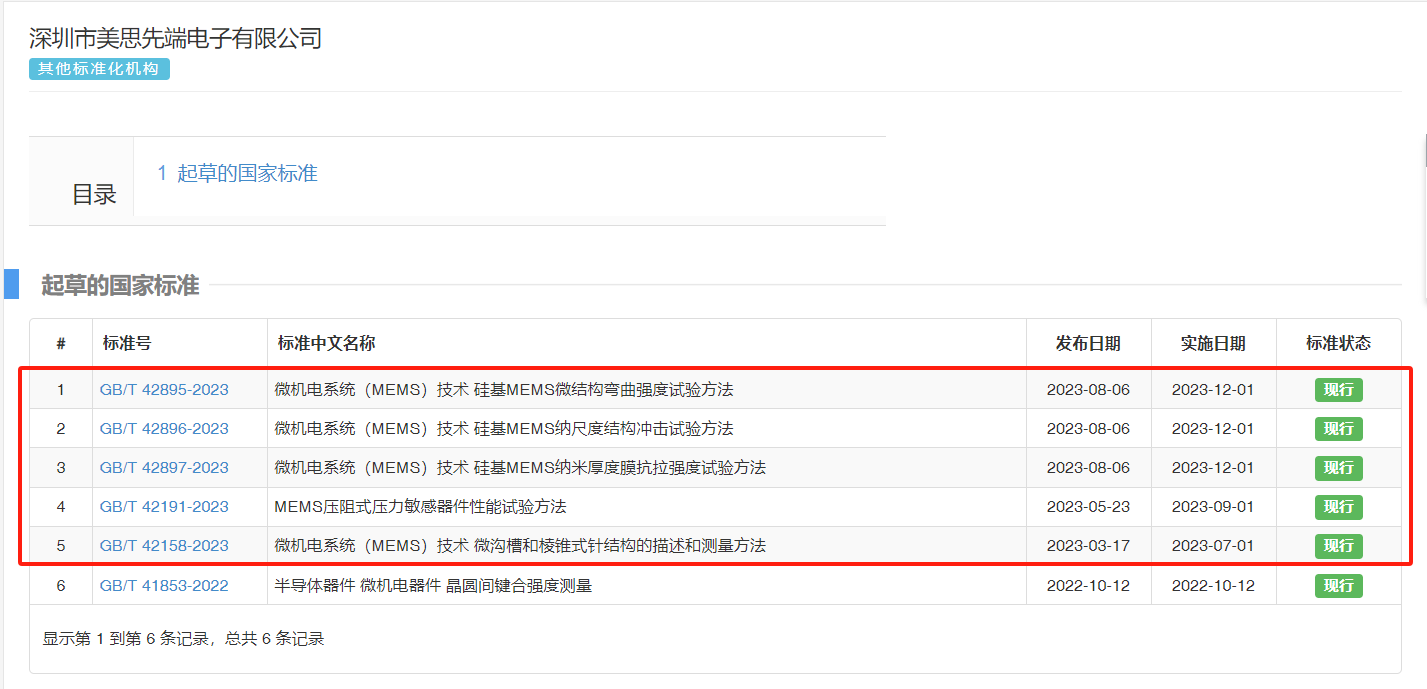The width and height of the screenshot is (1427, 689).
Task: Click the index number cell of GB/T 41853-2022
Action: tap(61, 586)
